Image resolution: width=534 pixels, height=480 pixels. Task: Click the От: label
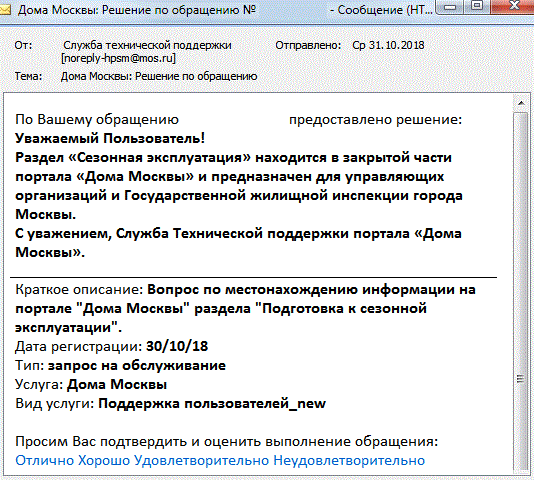pyautogui.click(x=23, y=45)
